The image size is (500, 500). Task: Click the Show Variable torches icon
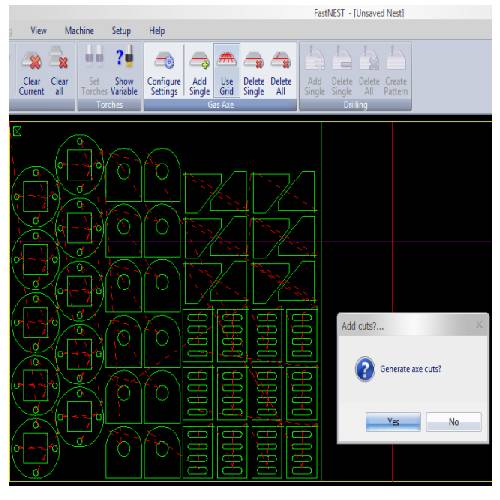(x=124, y=71)
